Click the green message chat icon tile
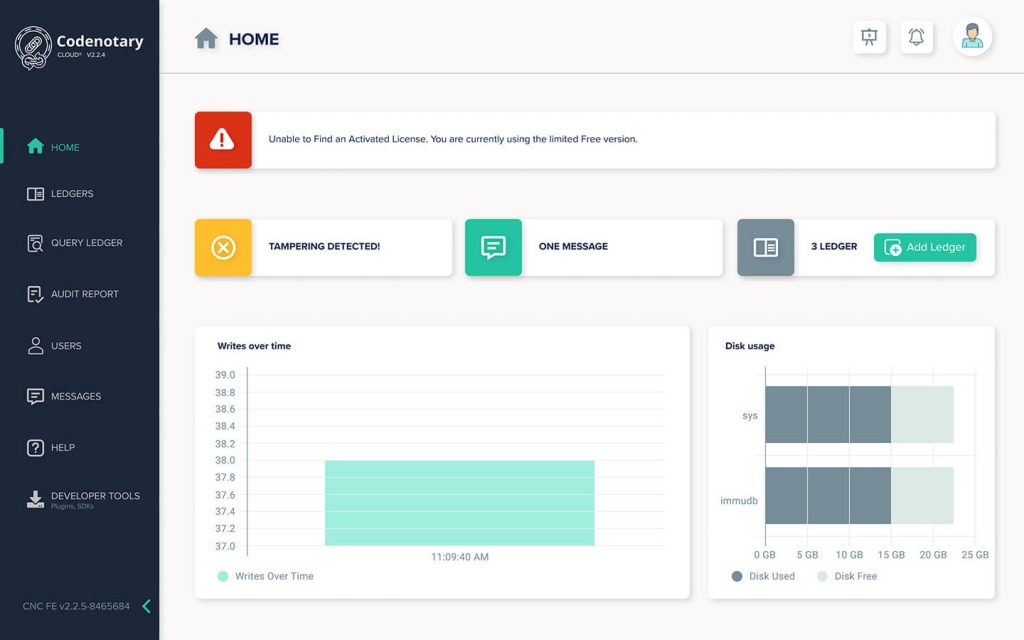 pos(493,248)
